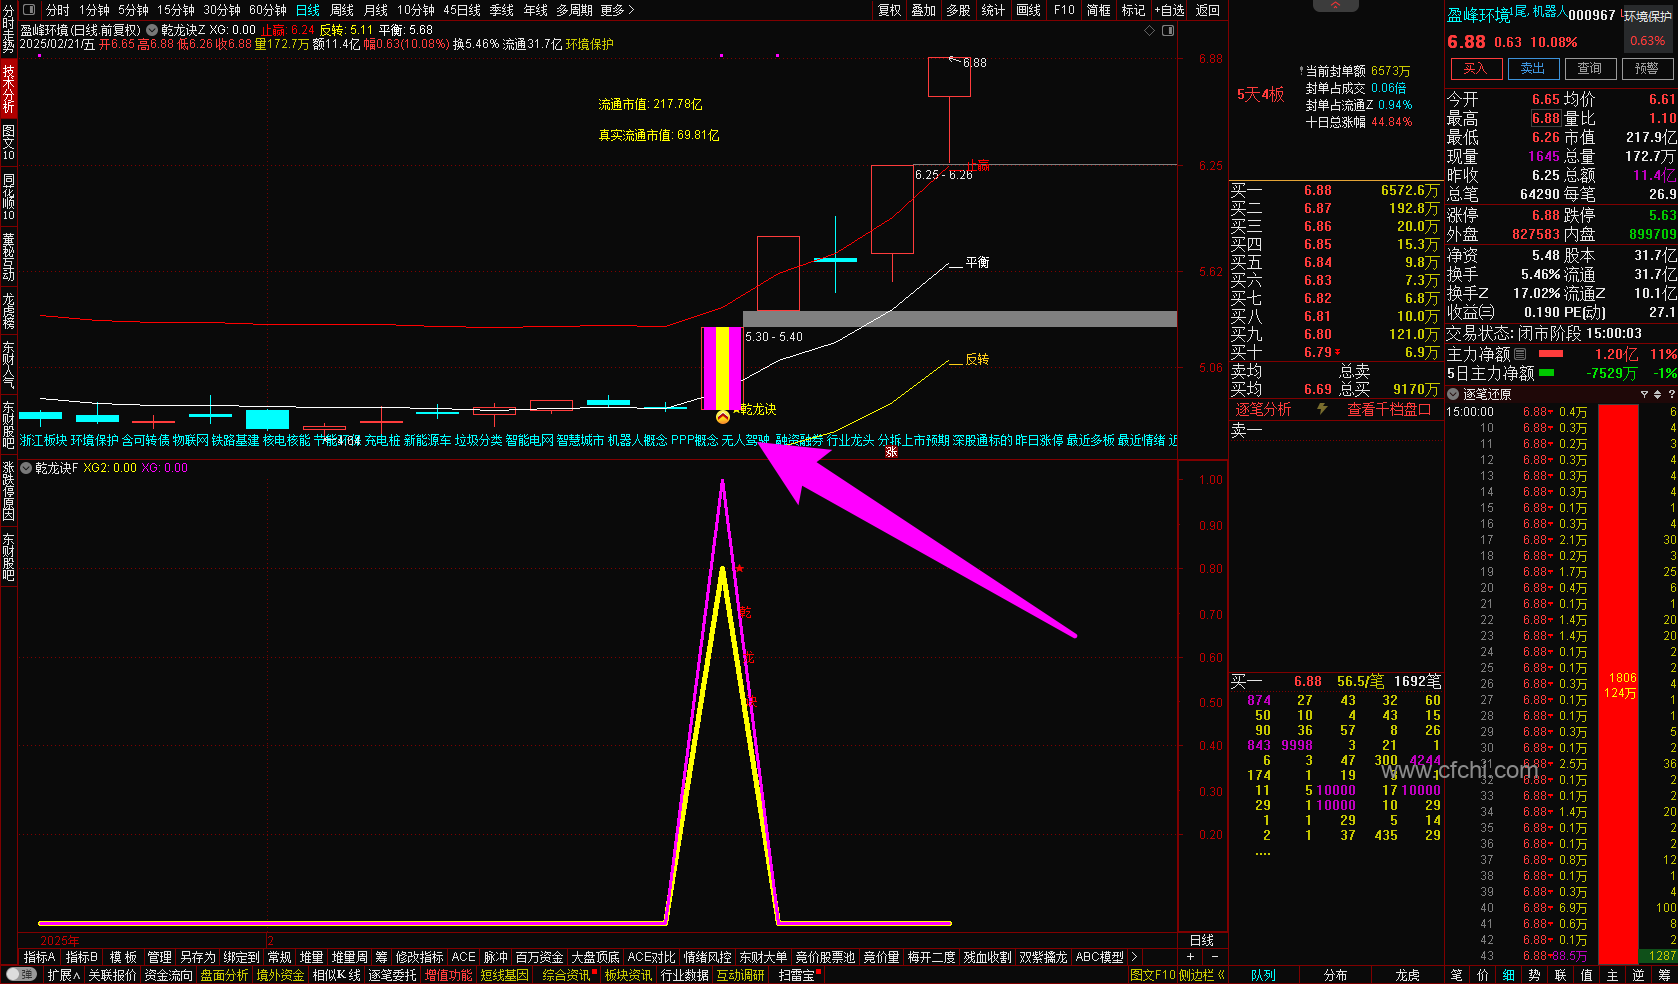This screenshot has height=984, width=1678.
Task: Click the 查询 query button
Action: pos(1590,68)
